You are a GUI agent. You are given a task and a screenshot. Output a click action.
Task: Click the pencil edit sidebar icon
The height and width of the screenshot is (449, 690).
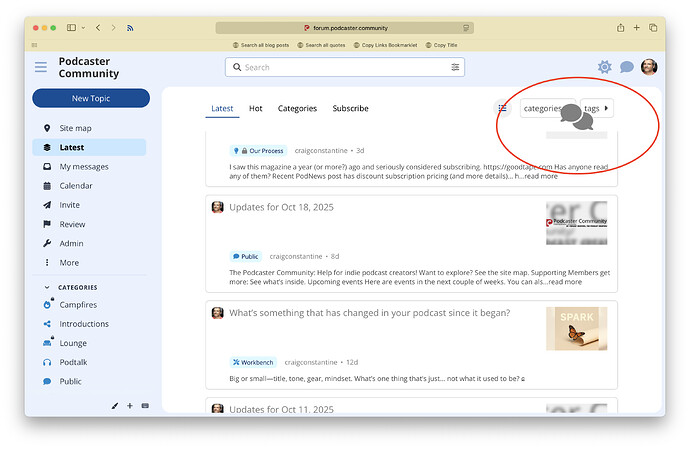click(x=115, y=406)
